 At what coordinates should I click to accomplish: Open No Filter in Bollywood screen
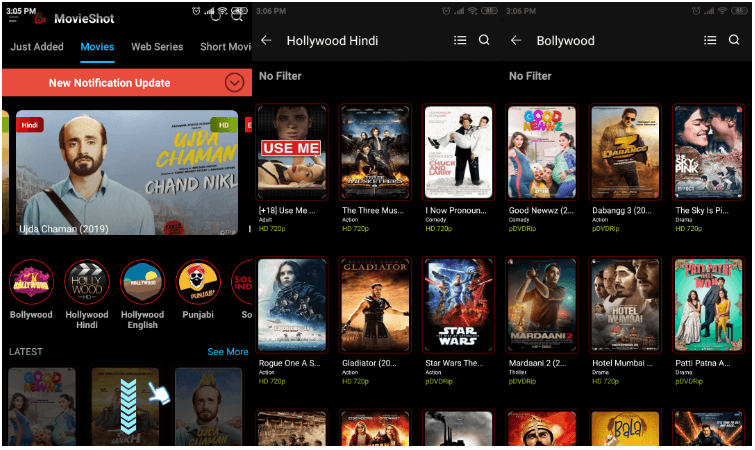[x=530, y=76]
